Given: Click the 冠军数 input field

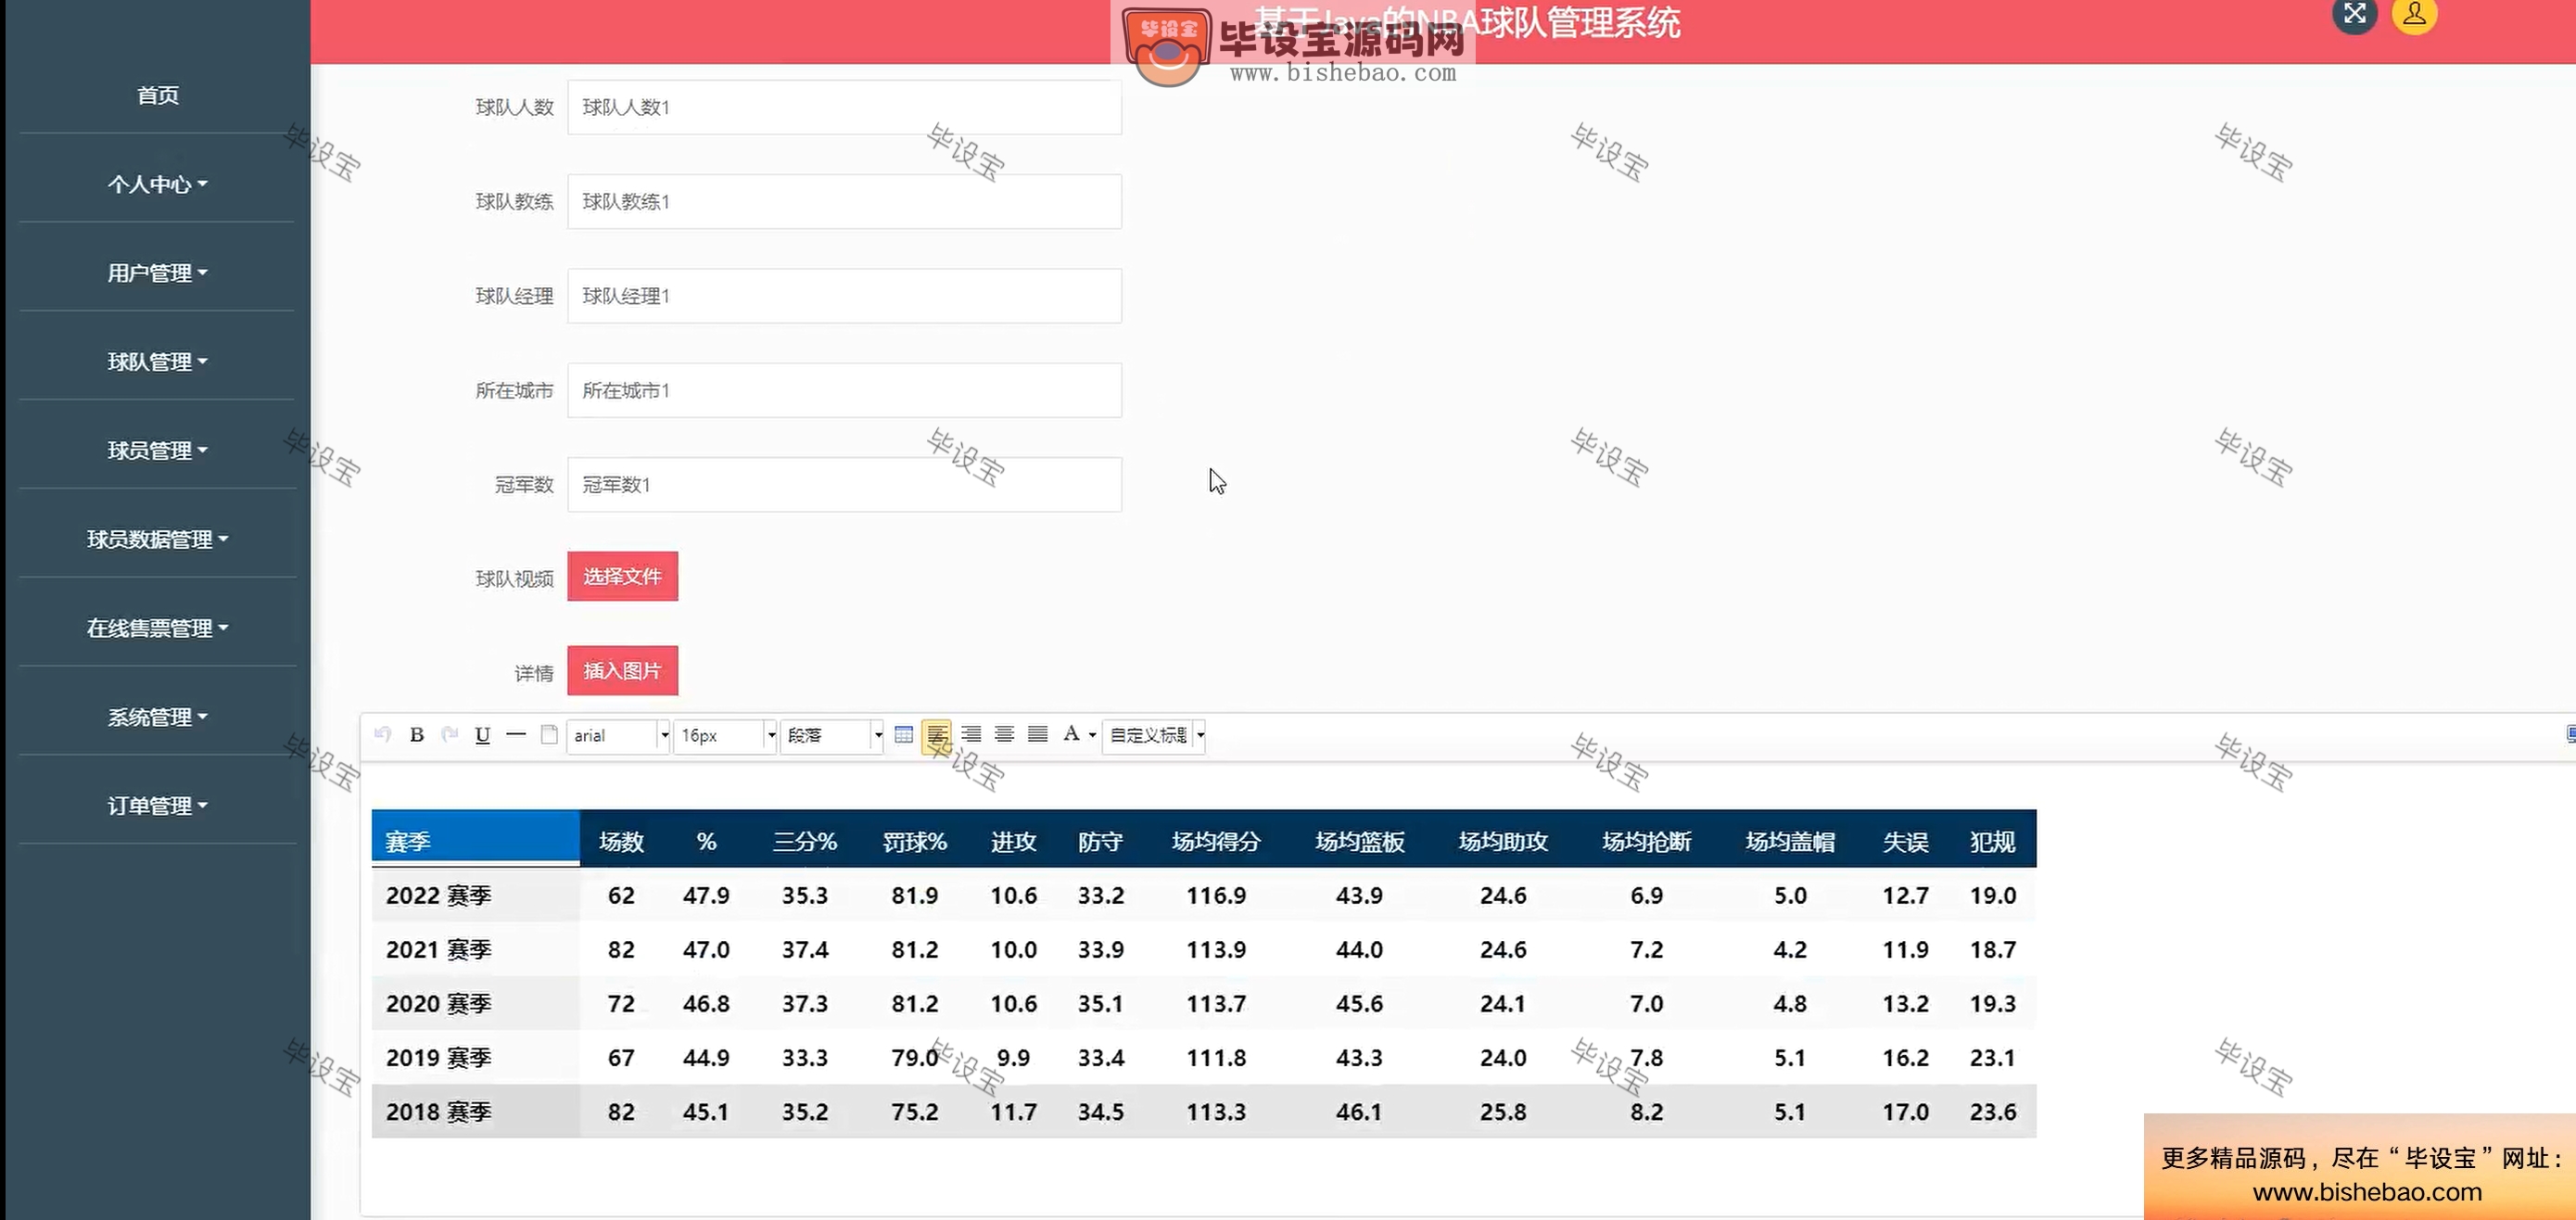Looking at the screenshot, I should [x=844, y=485].
